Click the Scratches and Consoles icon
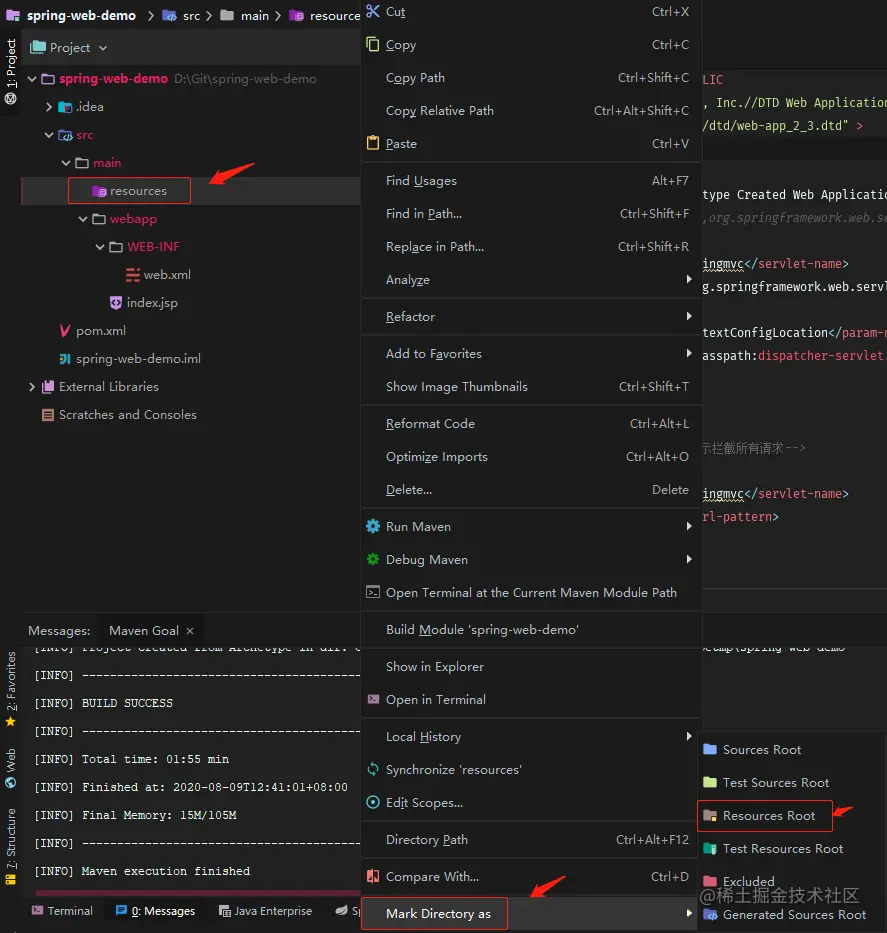Viewport: 887px width, 933px height. pyautogui.click(x=48, y=415)
